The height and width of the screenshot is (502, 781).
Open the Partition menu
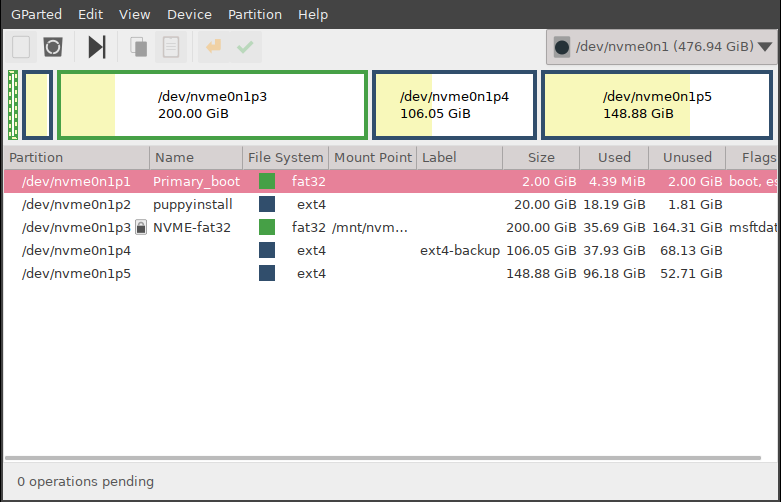point(255,14)
